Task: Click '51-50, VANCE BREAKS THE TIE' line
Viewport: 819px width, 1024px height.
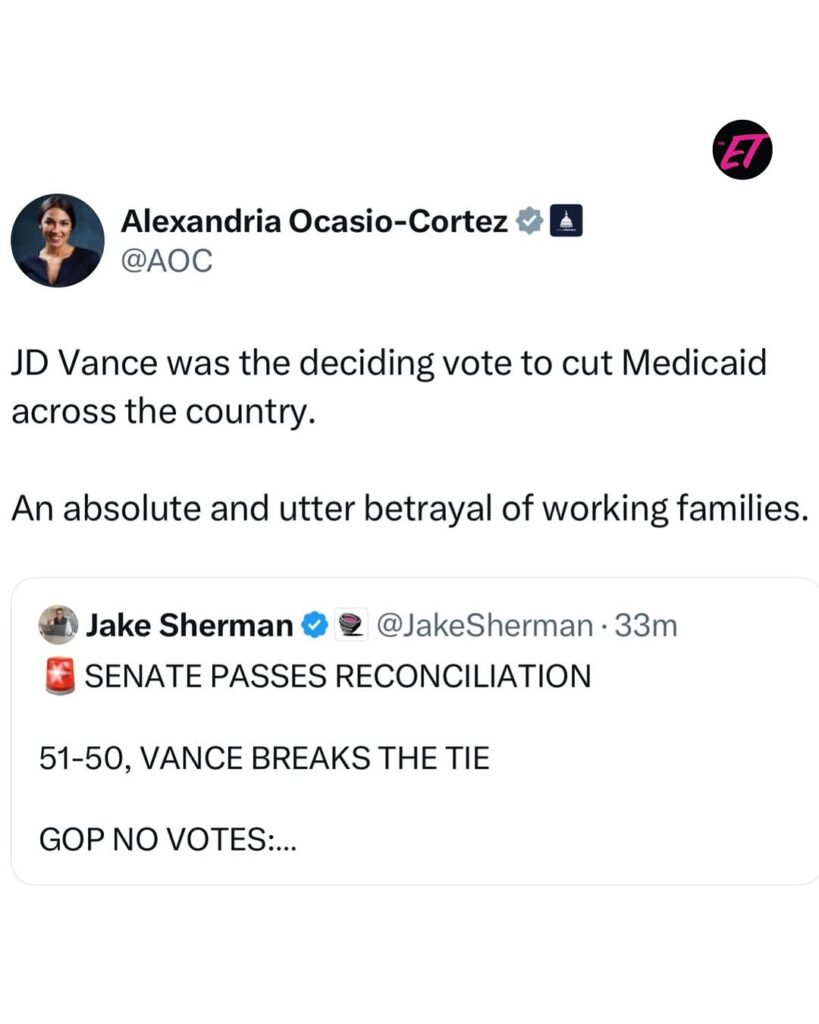Action: [264, 759]
